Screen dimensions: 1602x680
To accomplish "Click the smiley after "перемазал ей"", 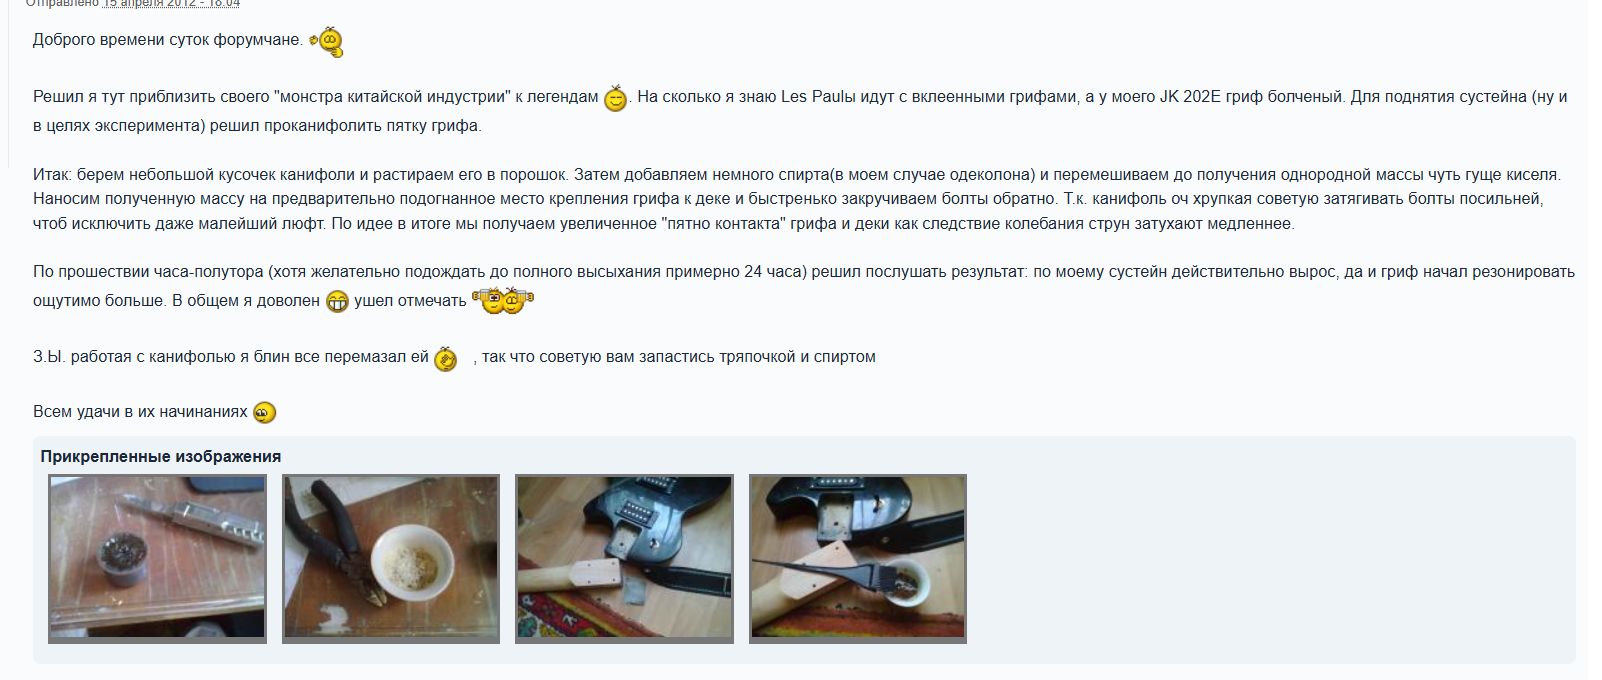I will 446,358.
